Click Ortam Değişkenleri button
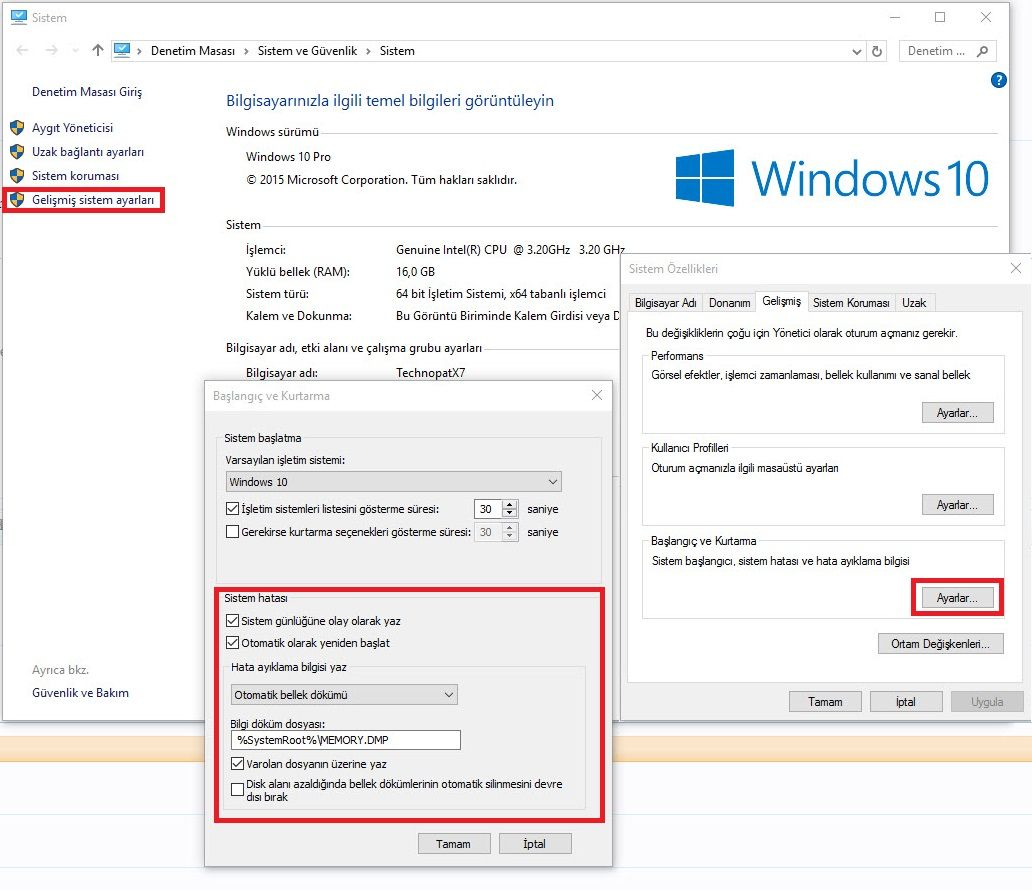Screen dimensions: 1032x890 (941, 644)
